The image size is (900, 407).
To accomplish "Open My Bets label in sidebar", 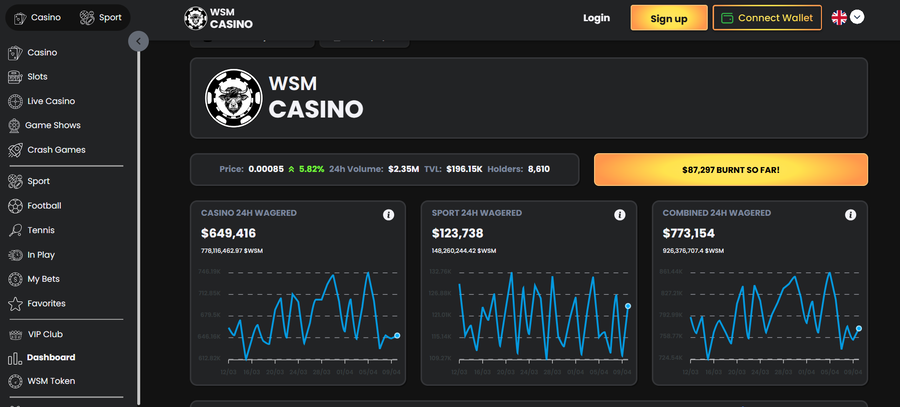I will click(x=44, y=280).
